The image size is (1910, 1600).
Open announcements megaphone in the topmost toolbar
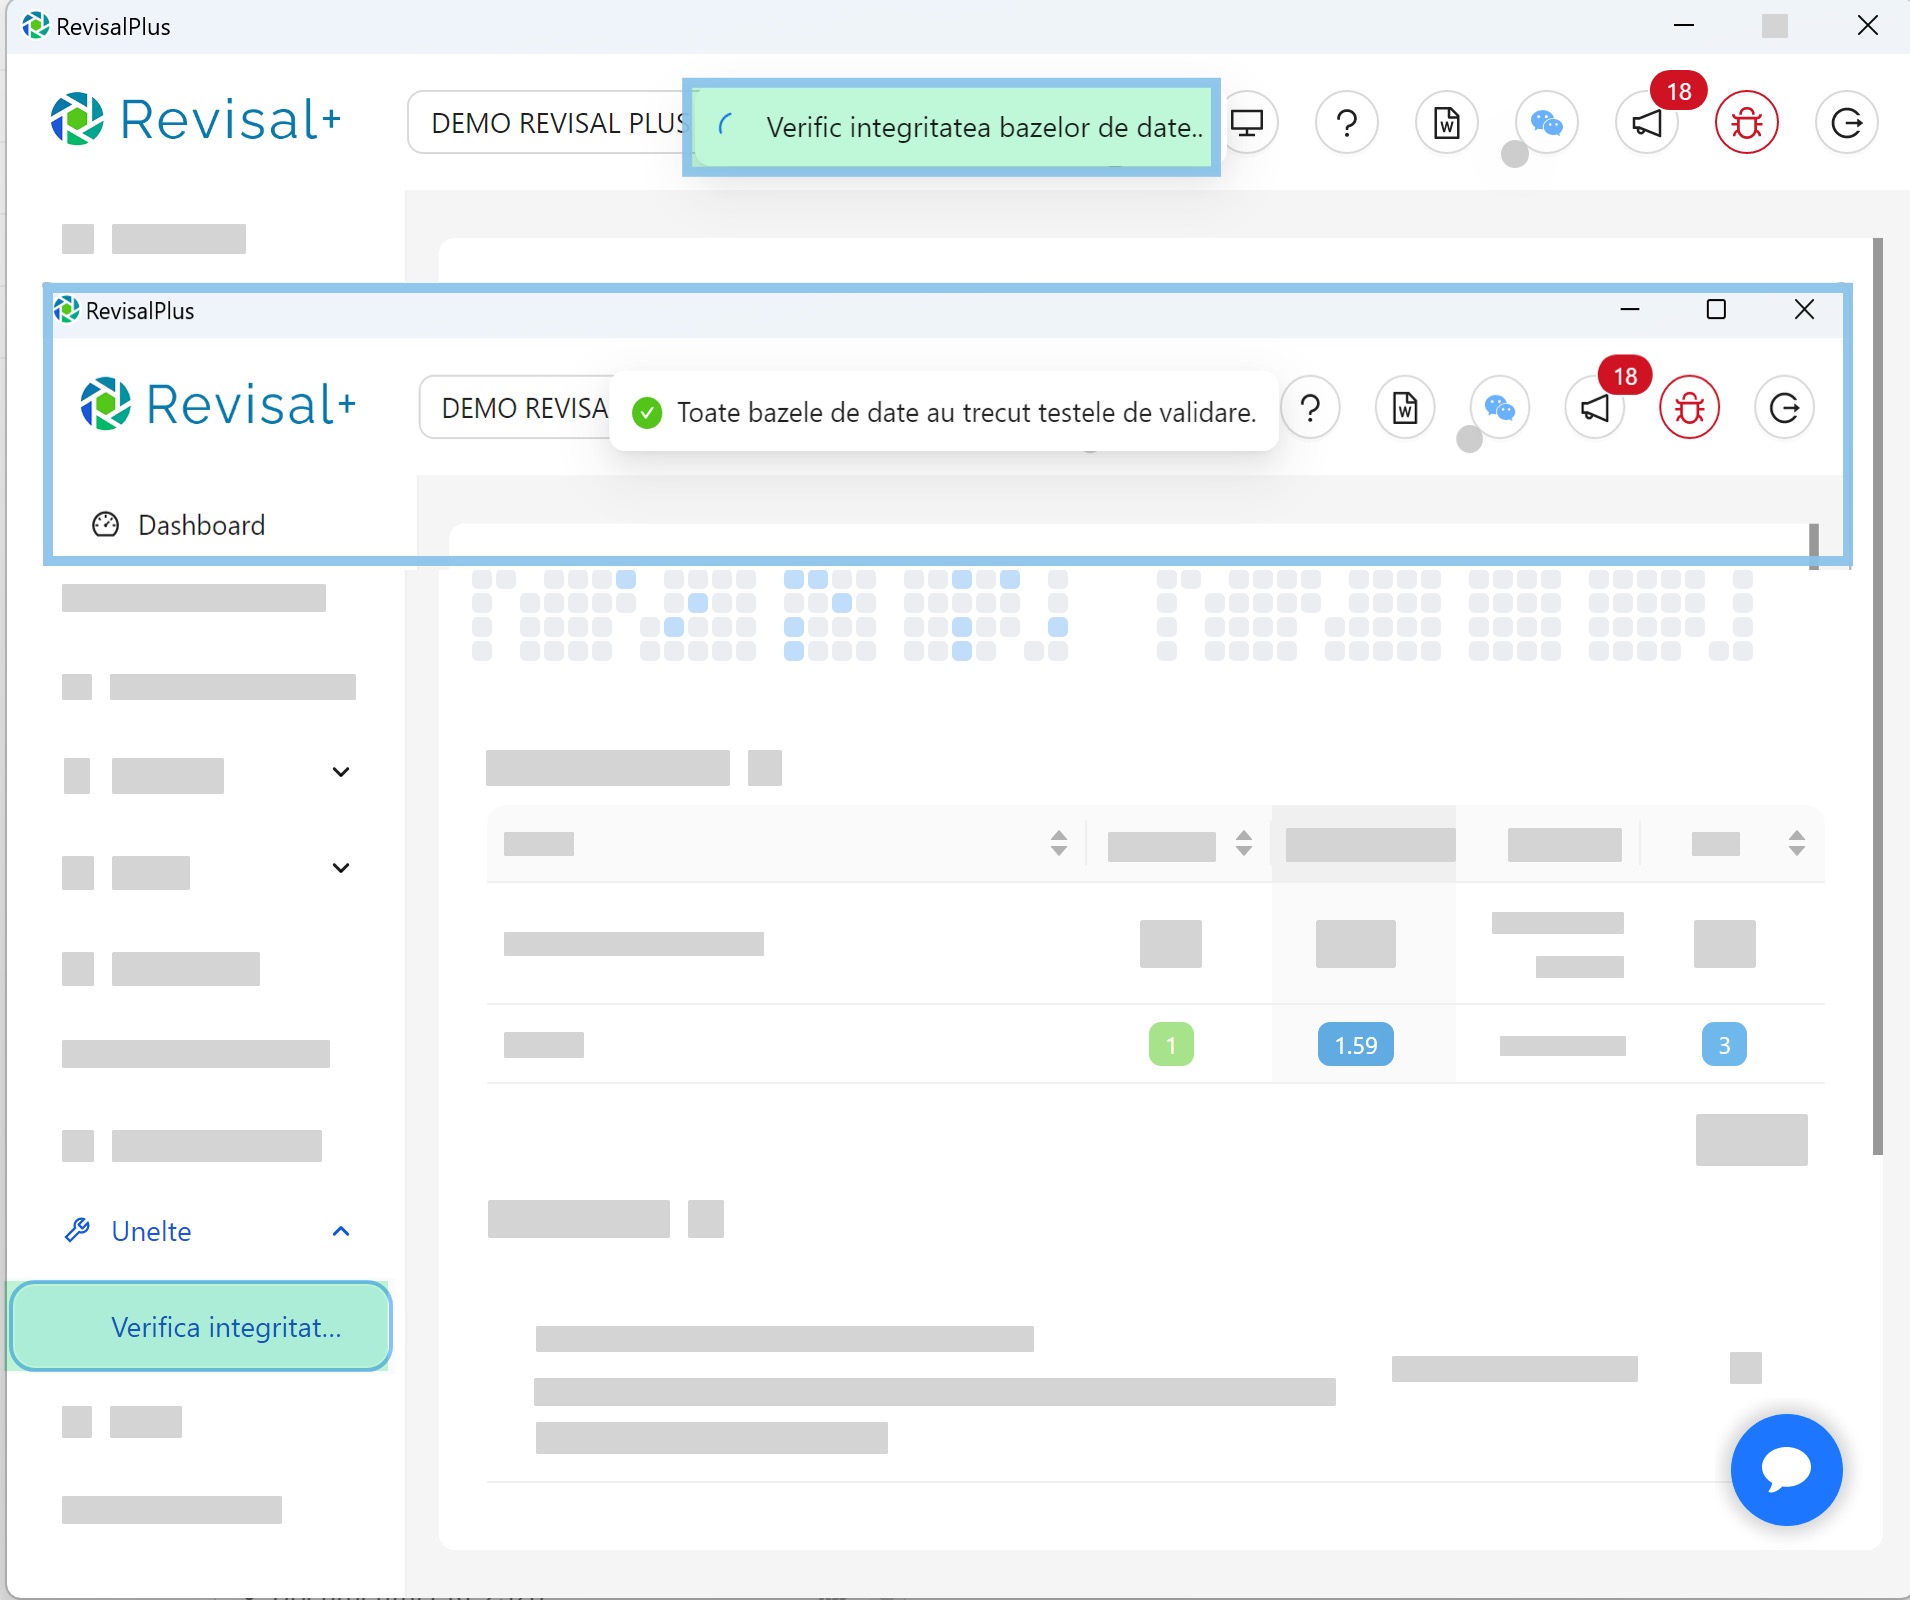pyautogui.click(x=1647, y=123)
